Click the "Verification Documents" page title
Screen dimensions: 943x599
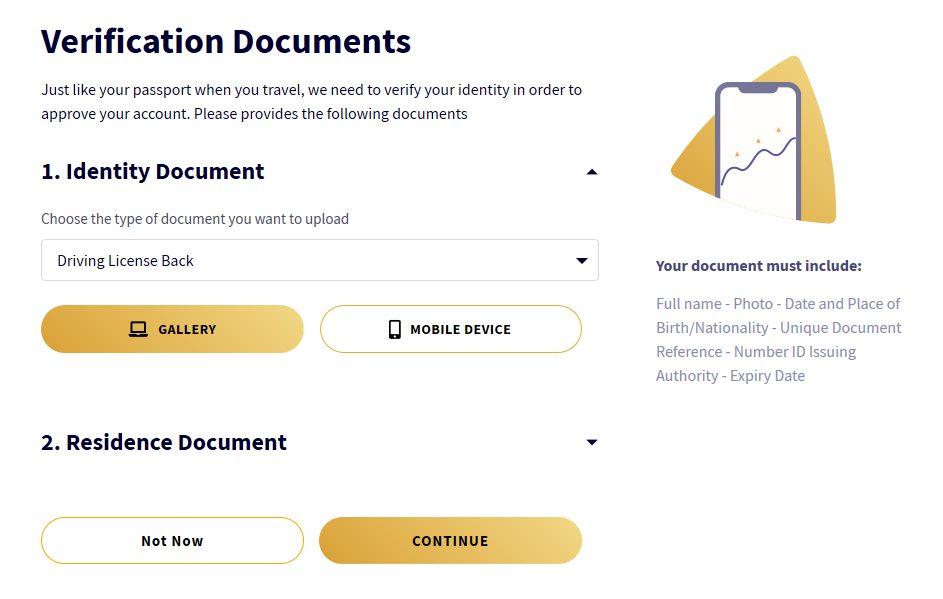pyautogui.click(x=226, y=42)
